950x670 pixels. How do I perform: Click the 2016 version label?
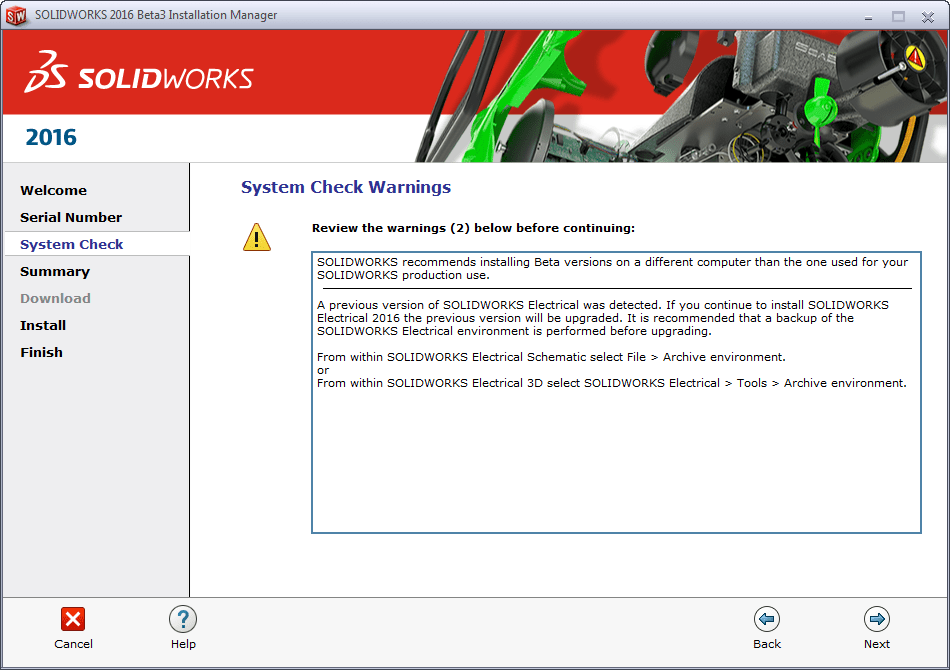[x=51, y=138]
